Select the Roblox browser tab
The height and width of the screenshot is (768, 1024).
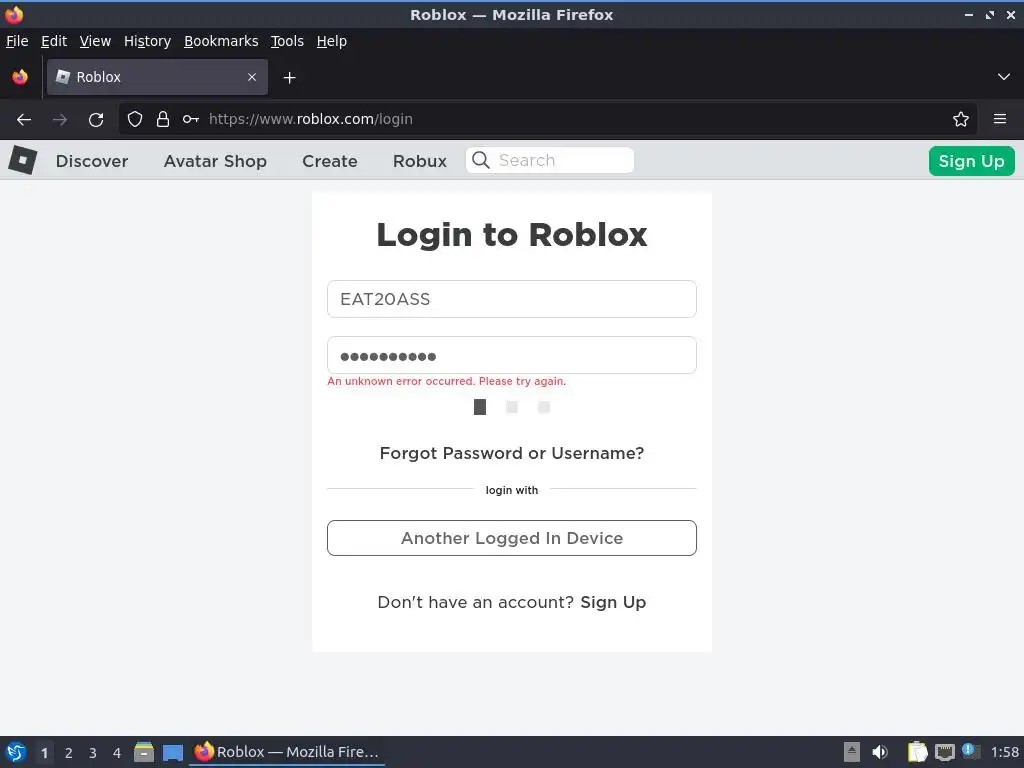point(157,77)
